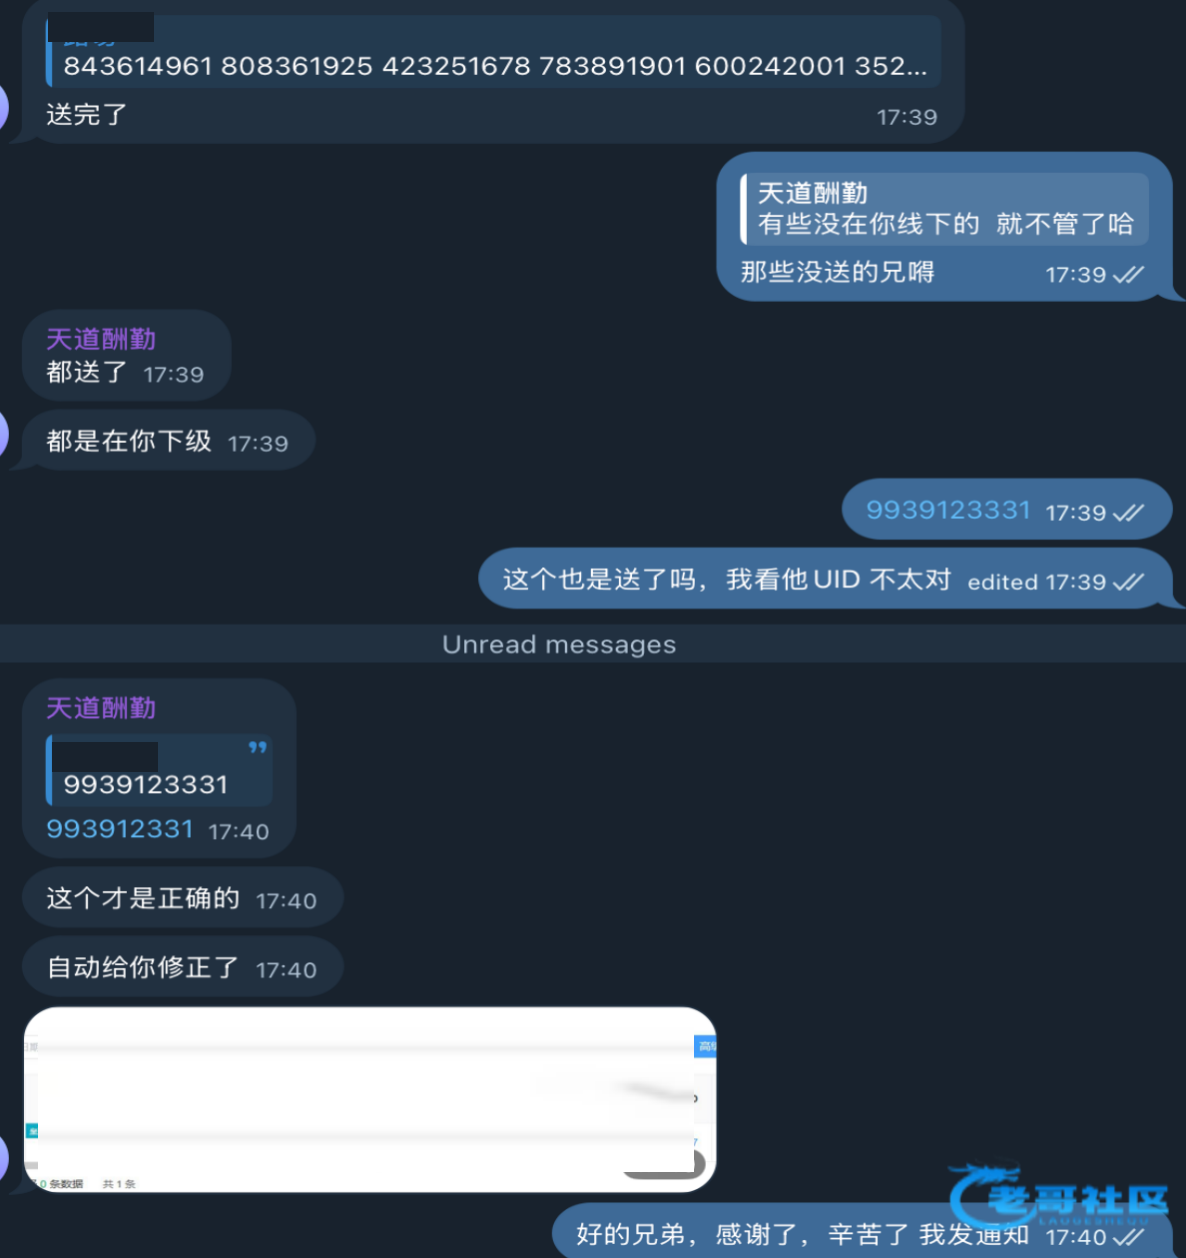Click the read receipt on the edited UID question
Image resolution: width=1186 pixels, height=1258 pixels.
(1128, 582)
